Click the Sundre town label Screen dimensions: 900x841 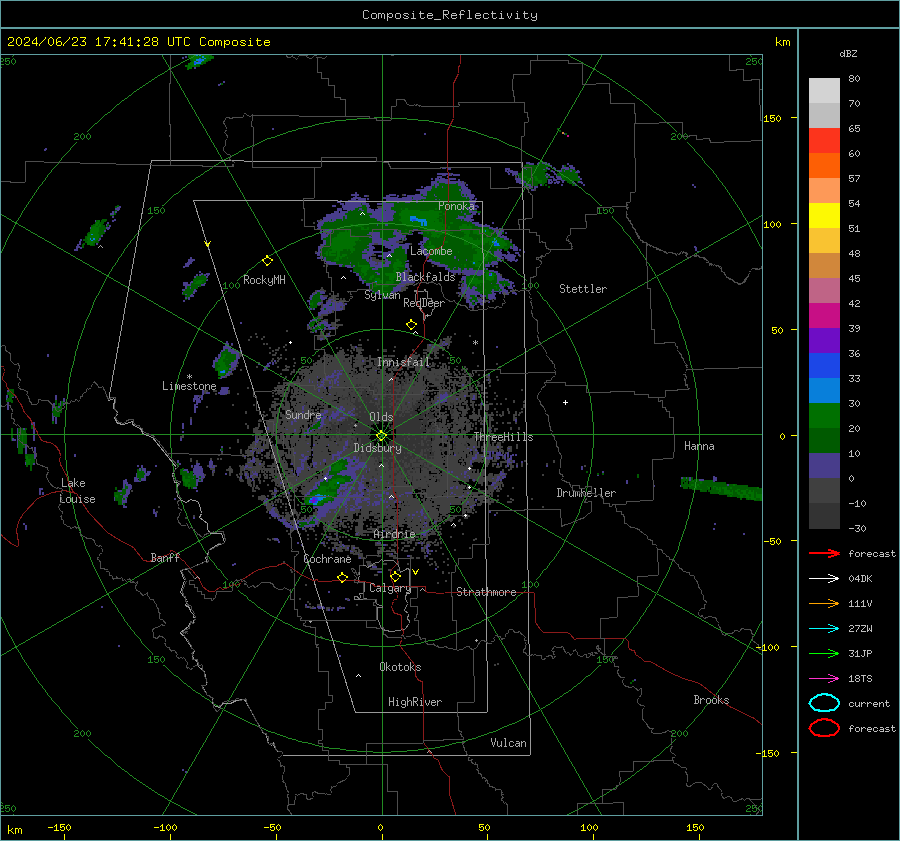(x=303, y=415)
